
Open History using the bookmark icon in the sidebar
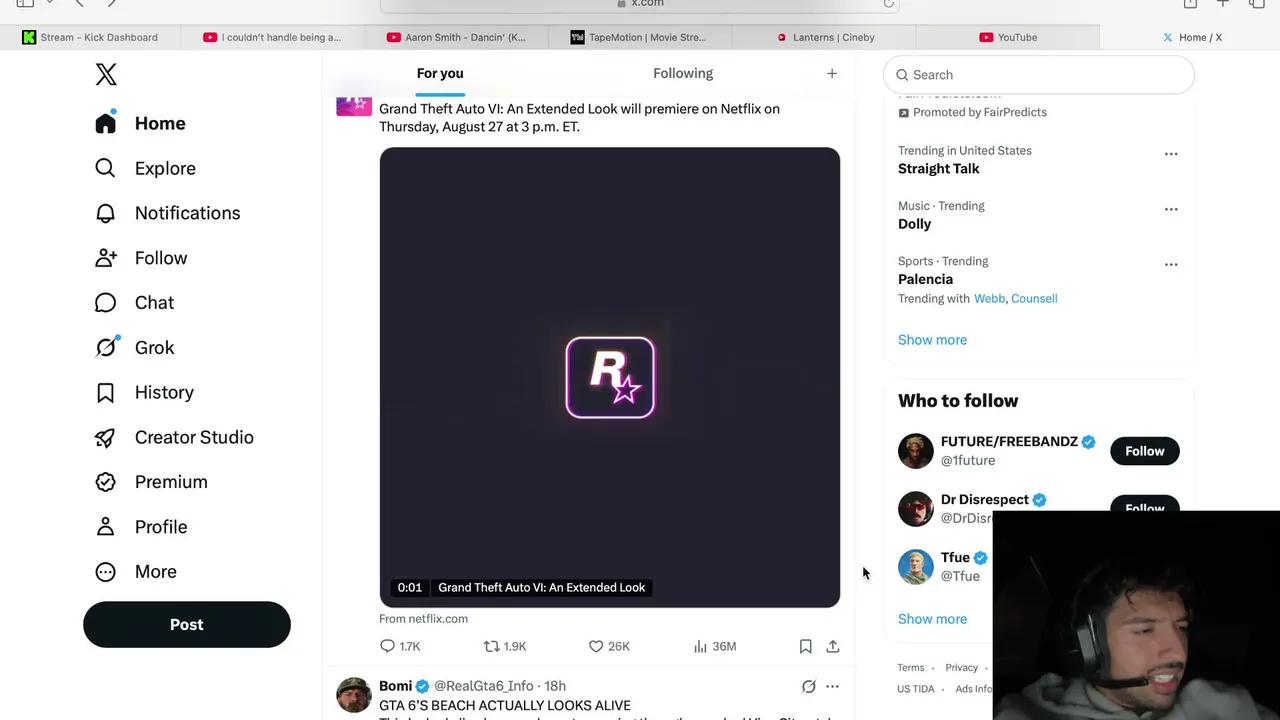[105, 392]
